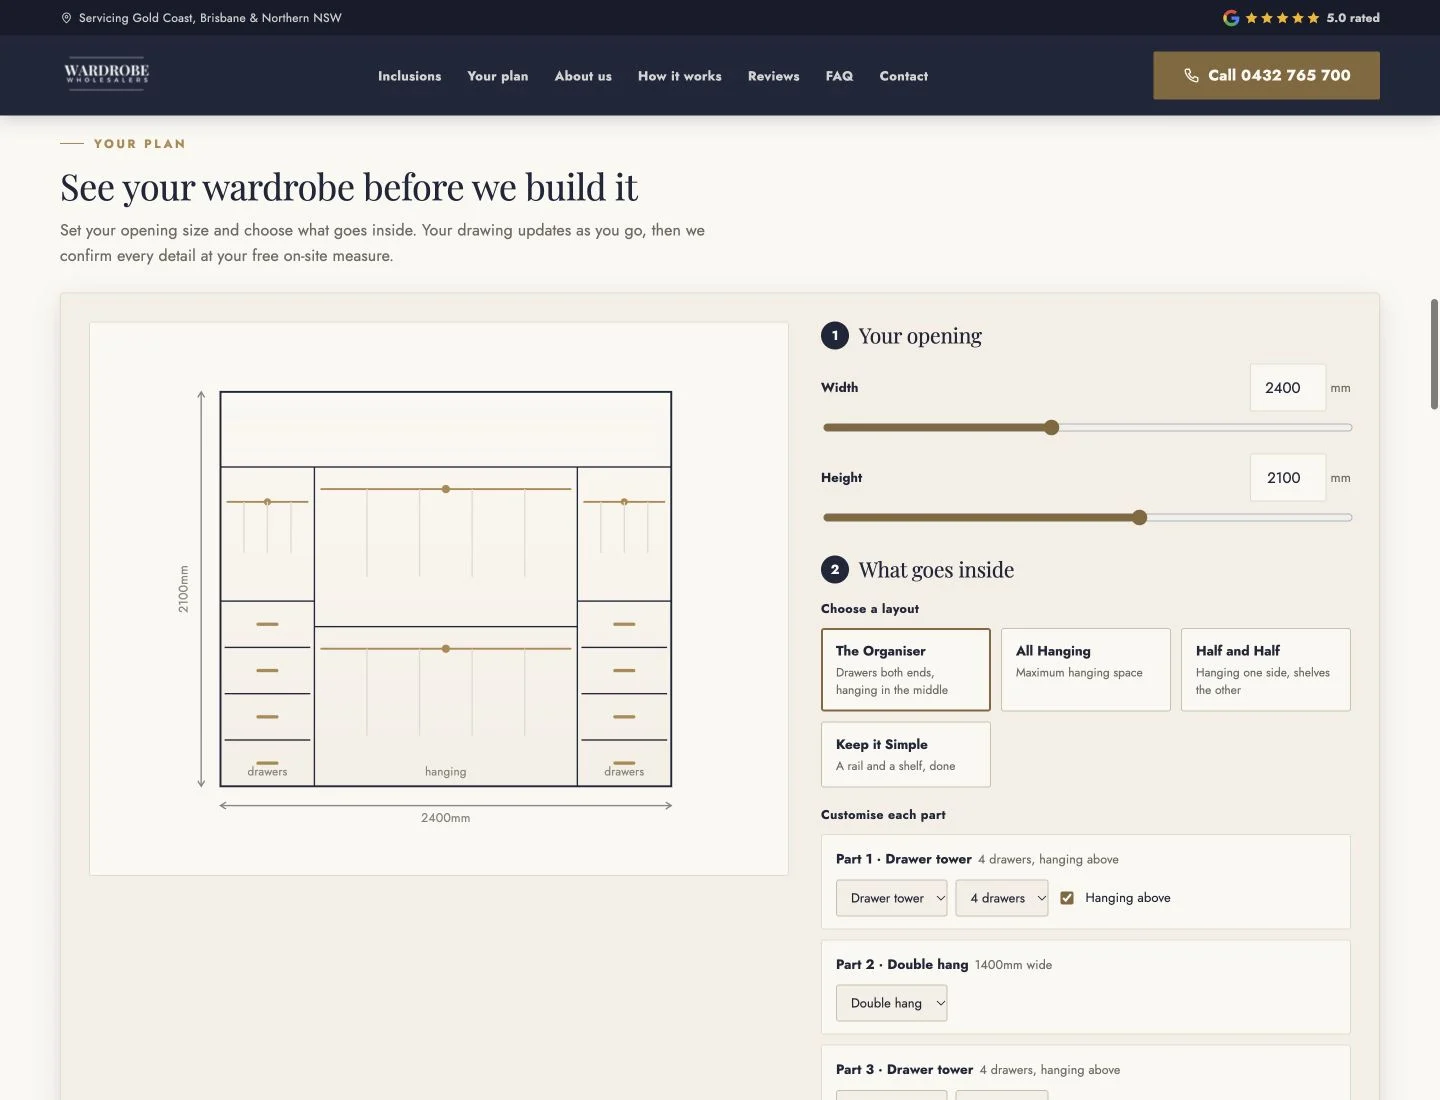Select The Organiser layout card

pyautogui.click(x=906, y=670)
